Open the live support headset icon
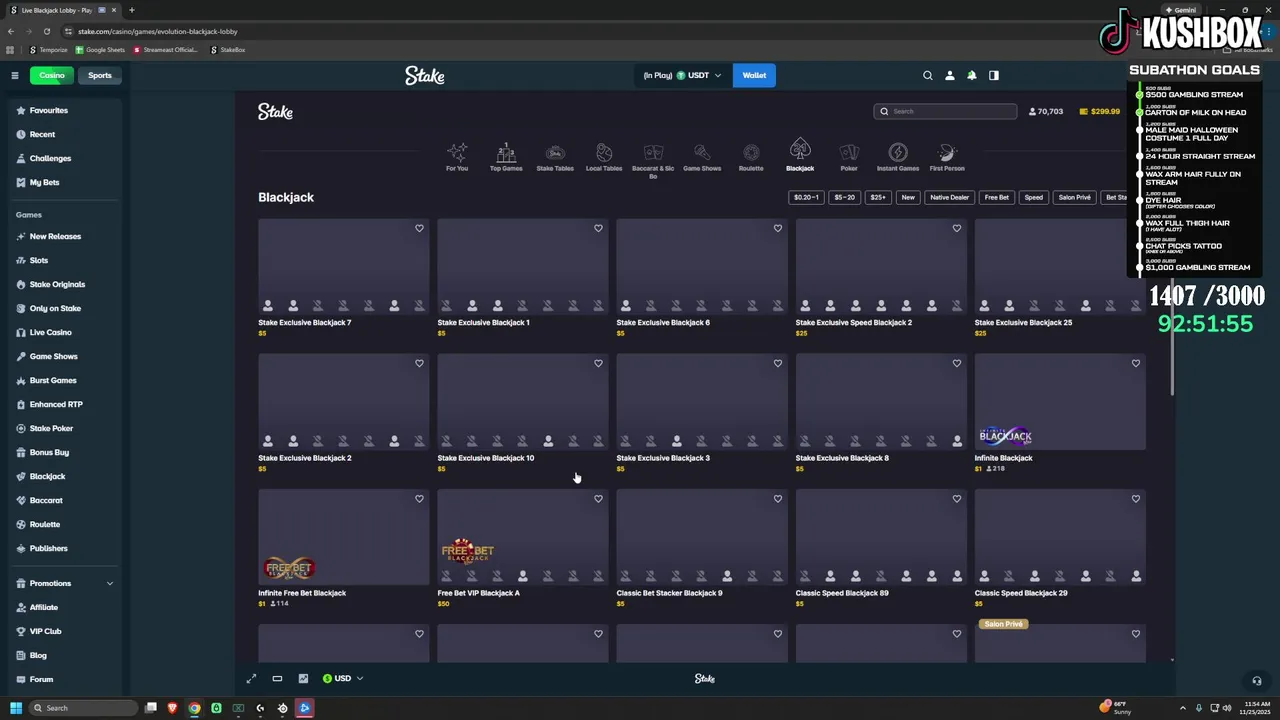The image size is (1280, 720). [x=1257, y=681]
